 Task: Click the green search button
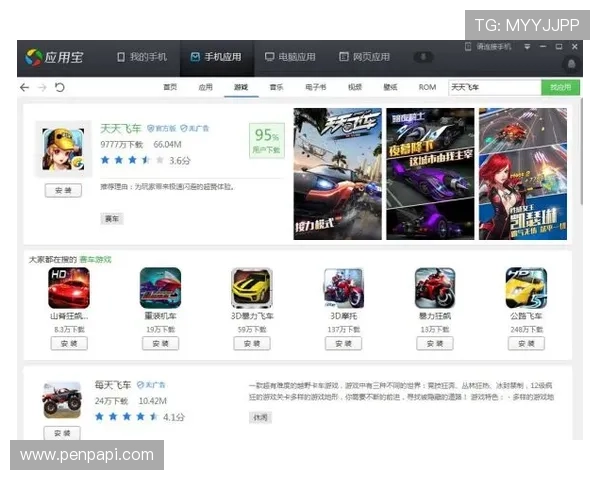coord(561,88)
